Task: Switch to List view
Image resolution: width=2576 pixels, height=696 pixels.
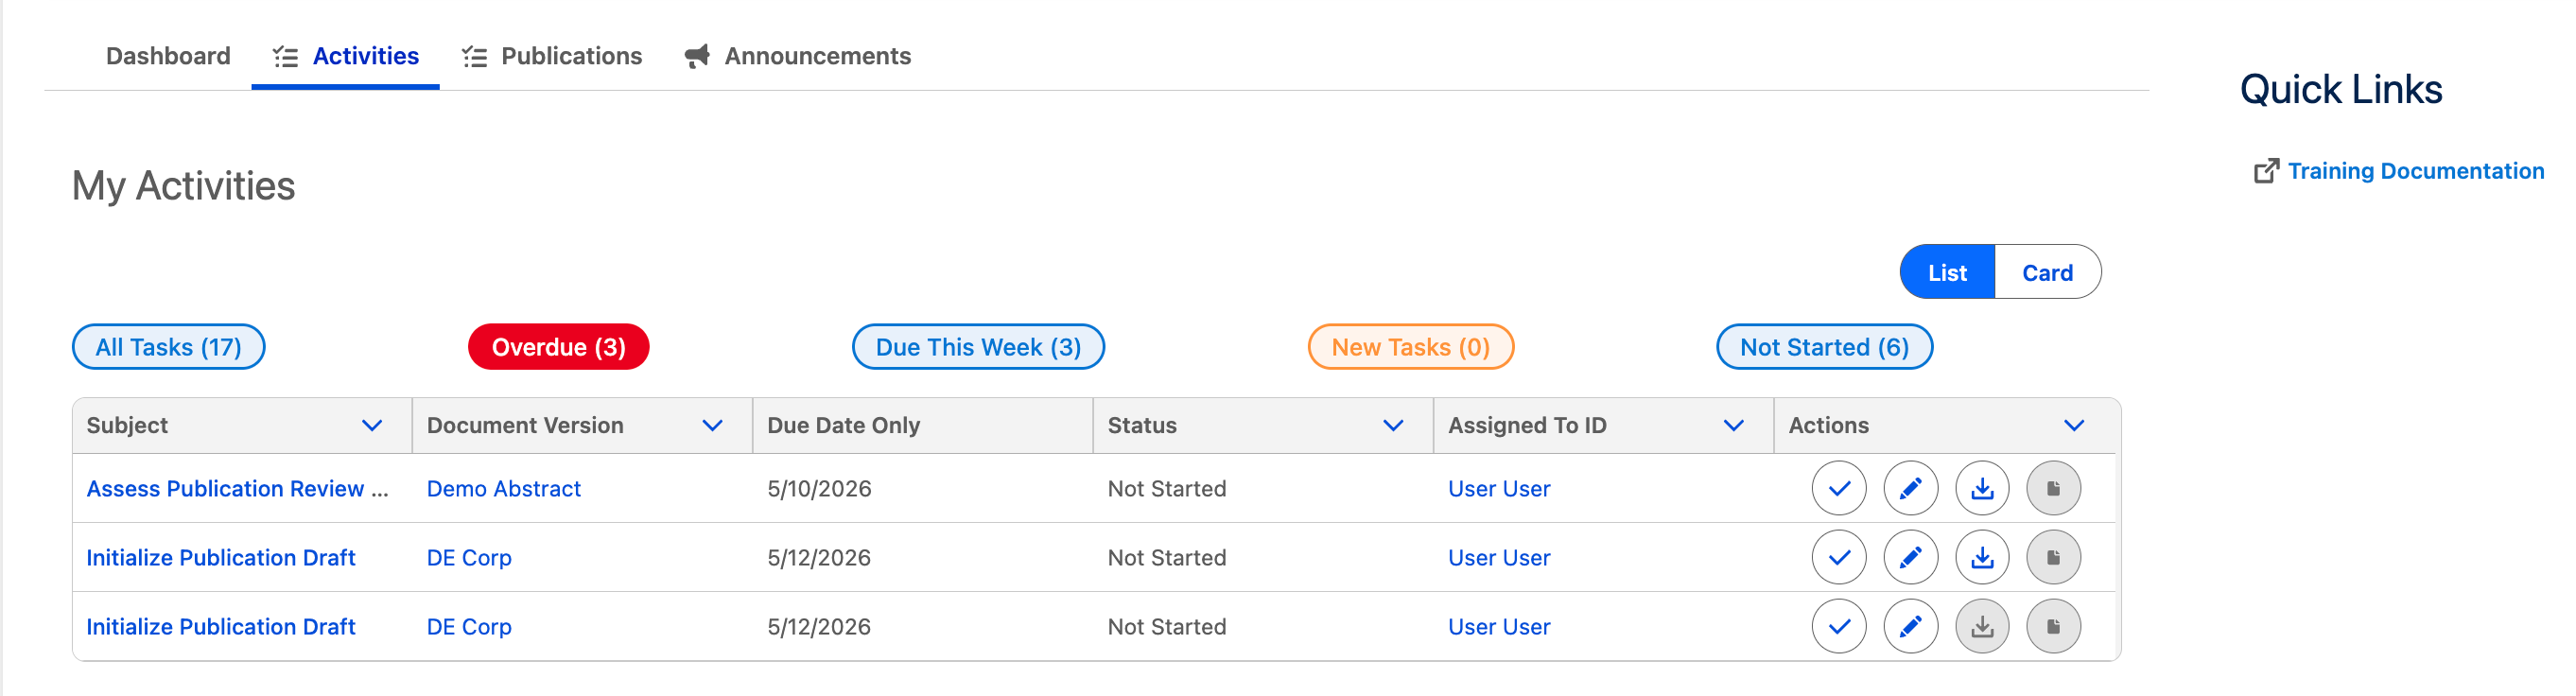Action: (1947, 272)
